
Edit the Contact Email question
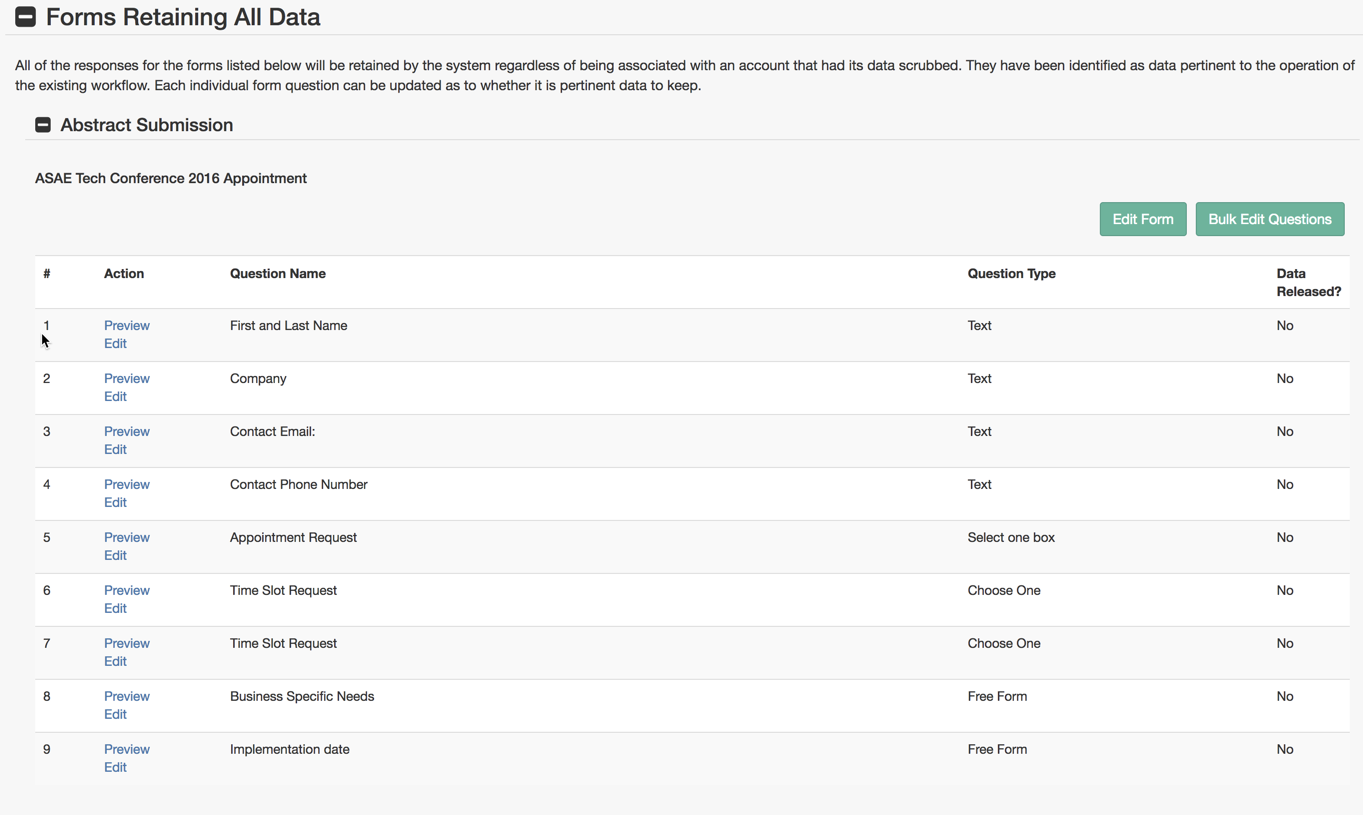(115, 450)
